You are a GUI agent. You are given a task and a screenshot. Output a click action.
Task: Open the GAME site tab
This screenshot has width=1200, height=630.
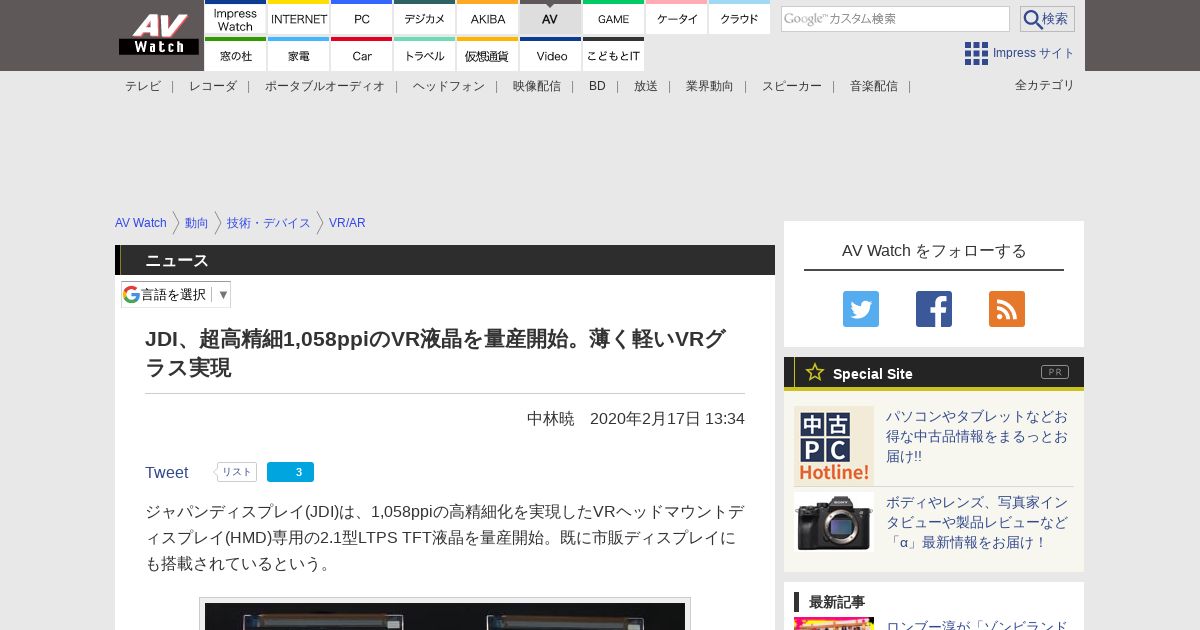(614, 18)
